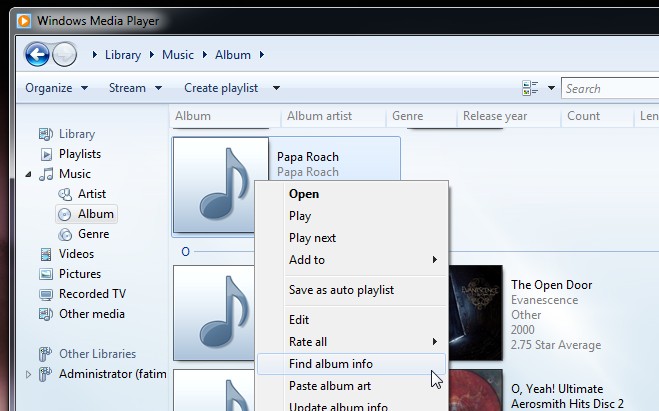Click the Windows Media Player title icon

coord(24,21)
